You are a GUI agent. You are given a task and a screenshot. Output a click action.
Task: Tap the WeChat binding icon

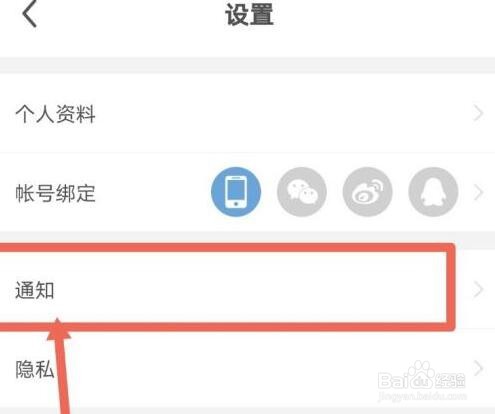tap(302, 192)
